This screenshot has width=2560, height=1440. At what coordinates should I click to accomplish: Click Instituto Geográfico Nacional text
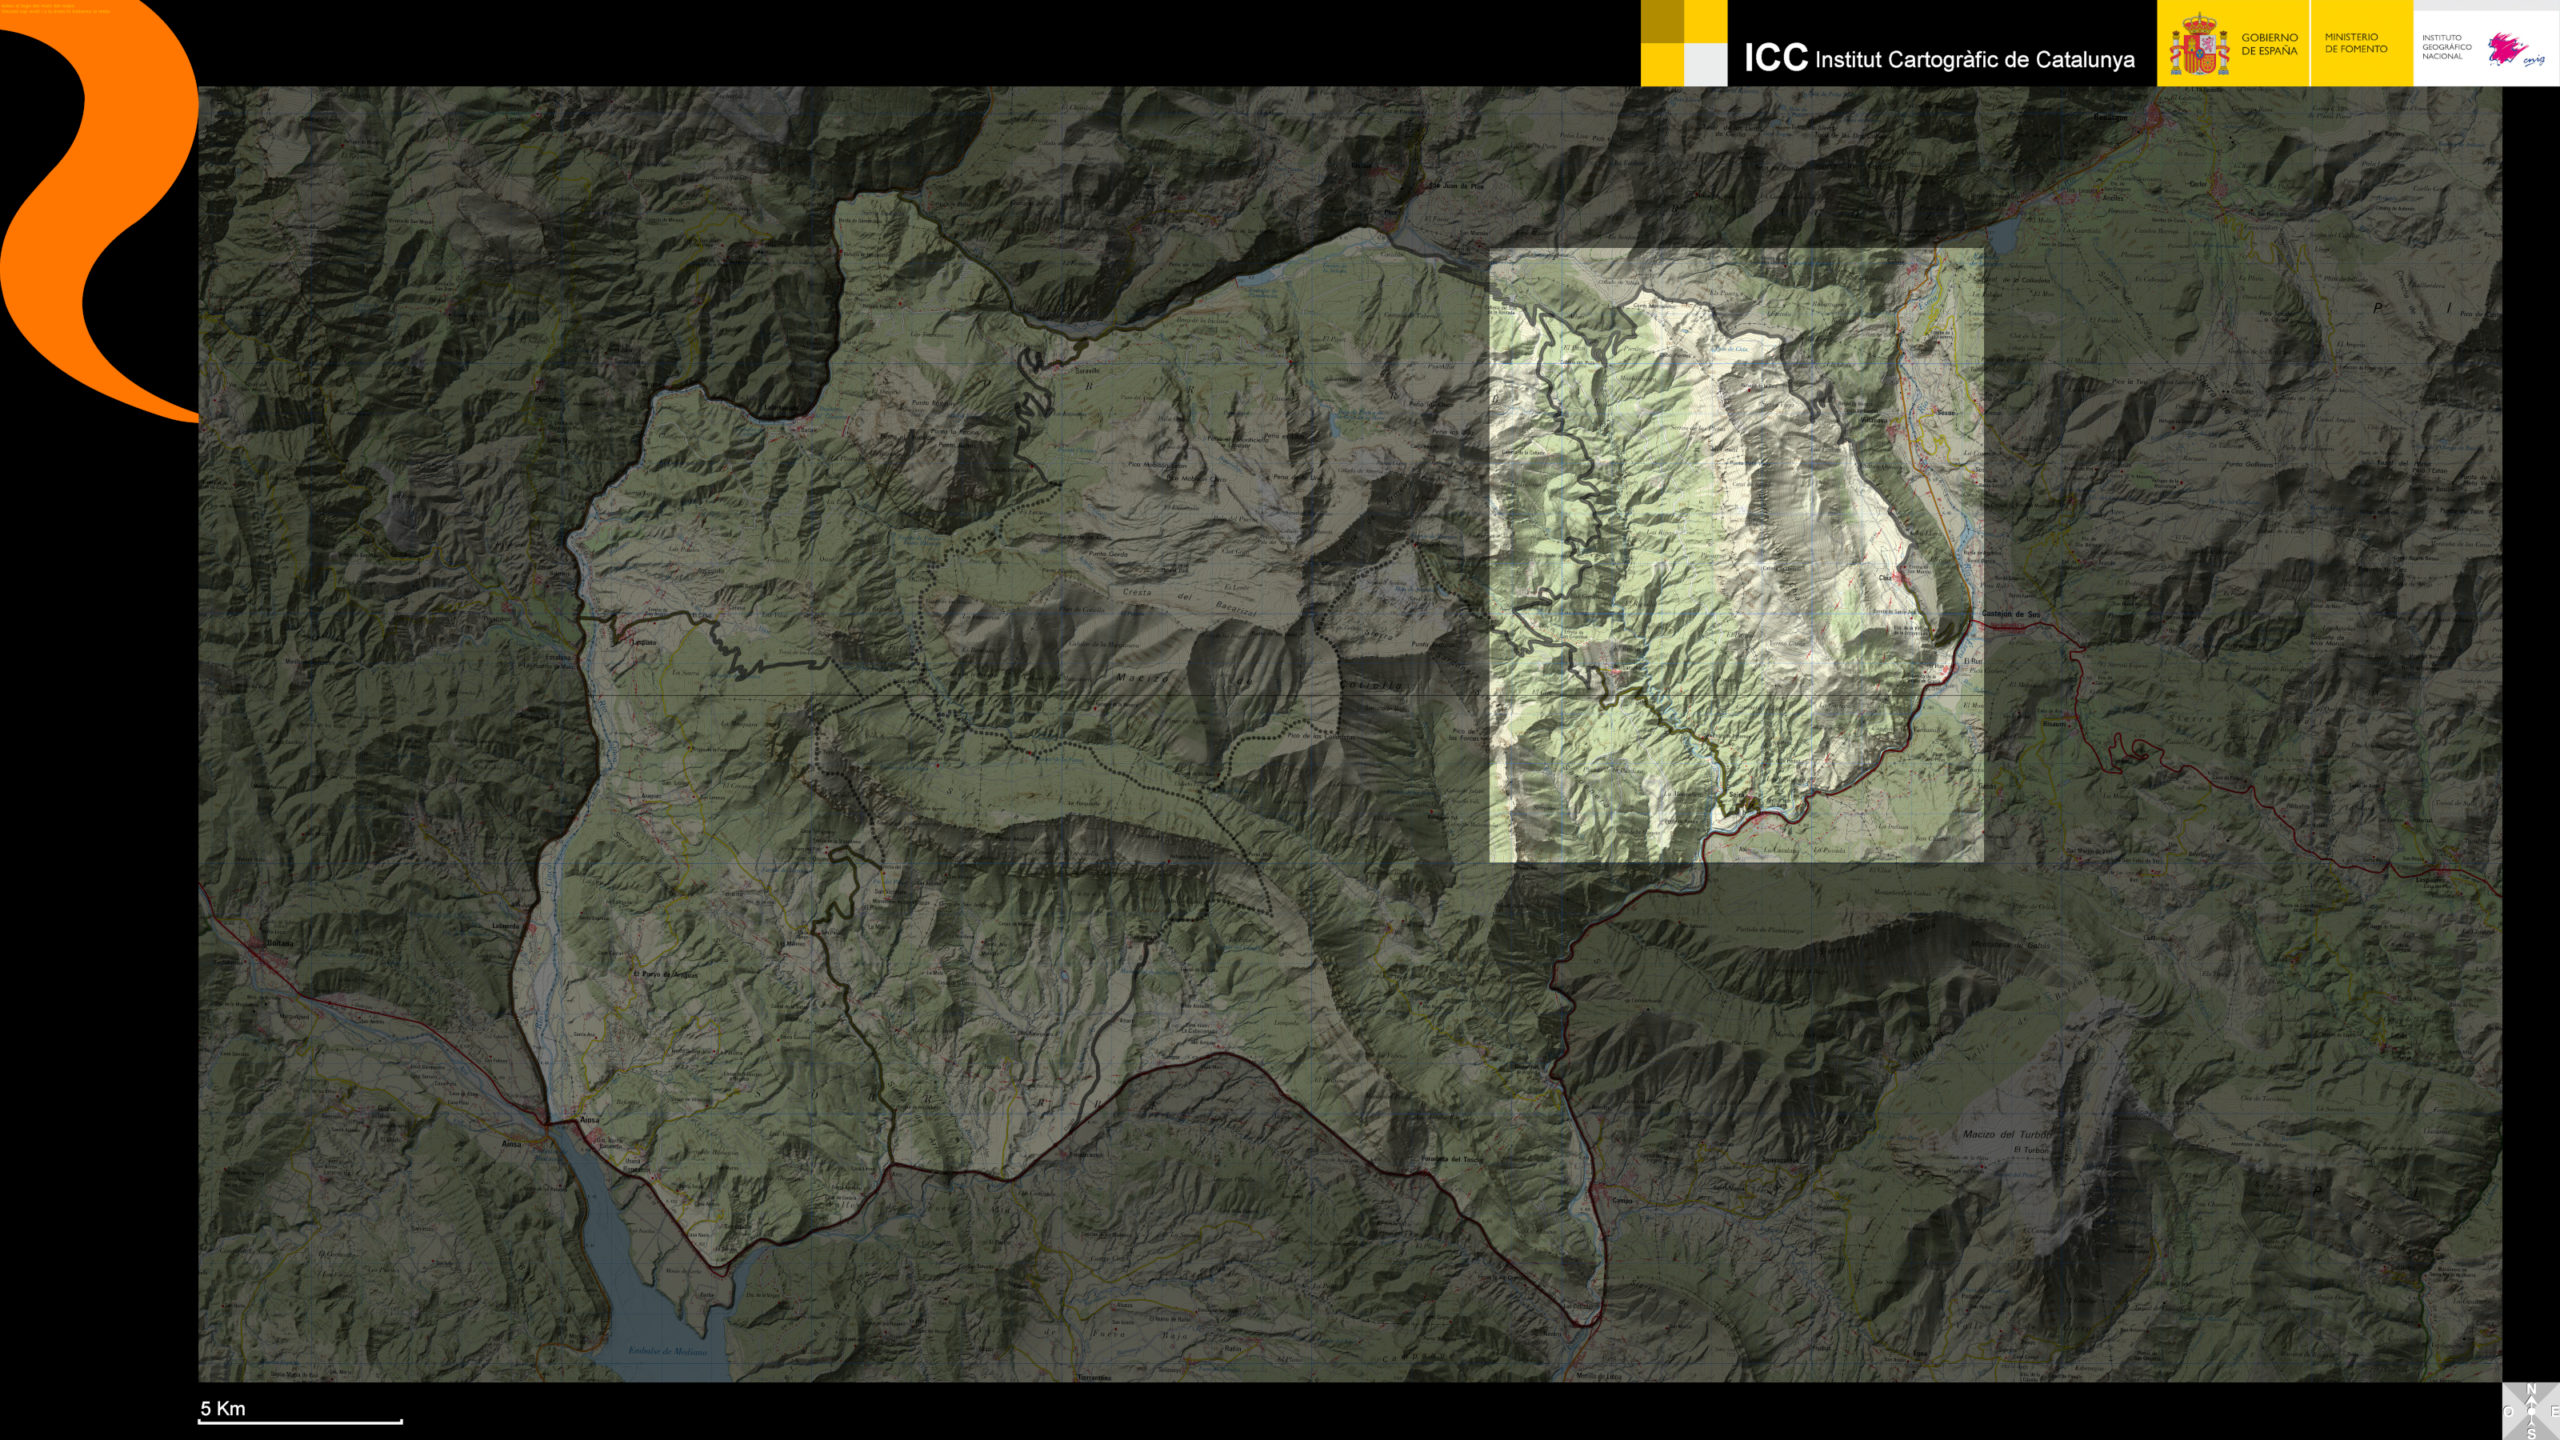pos(2445,47)
